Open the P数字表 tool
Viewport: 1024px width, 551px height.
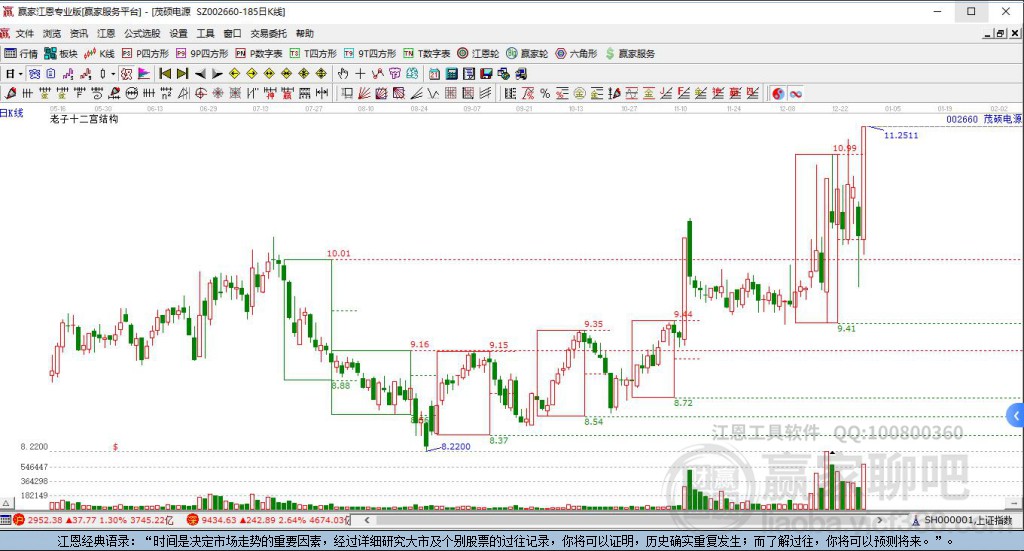[259, 54]
